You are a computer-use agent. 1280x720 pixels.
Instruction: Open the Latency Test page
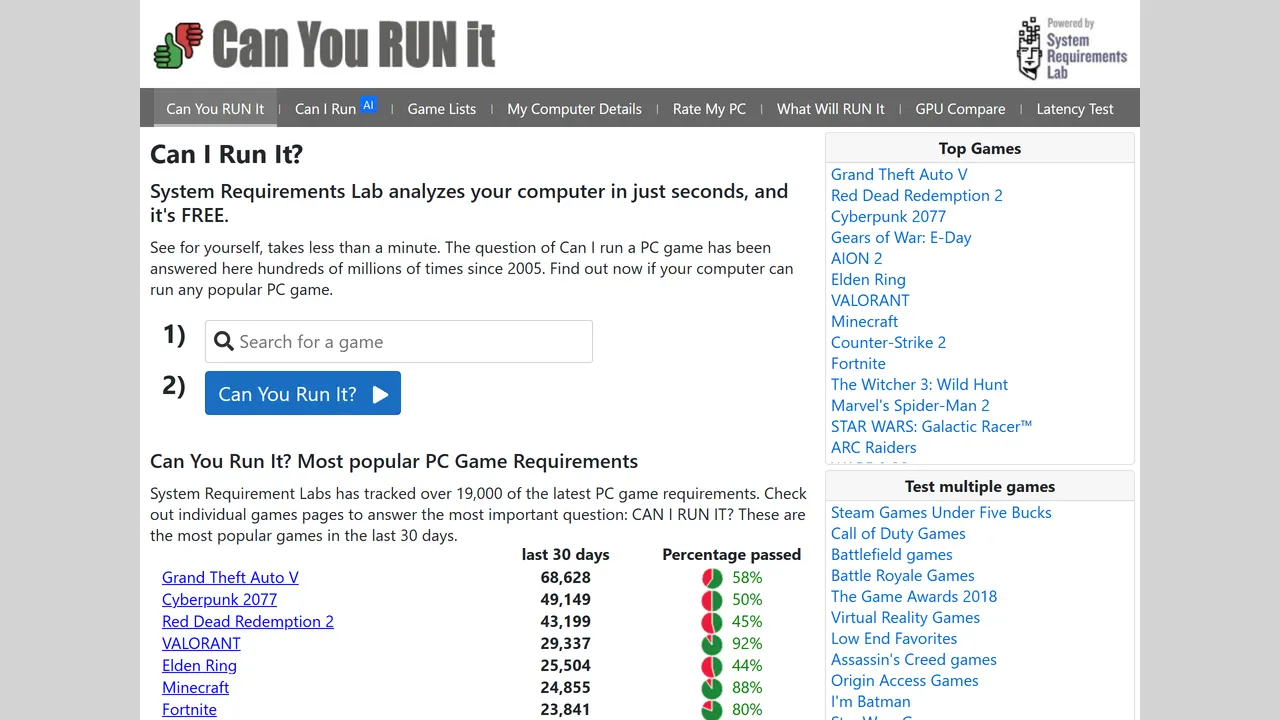tap(1075, 109)
